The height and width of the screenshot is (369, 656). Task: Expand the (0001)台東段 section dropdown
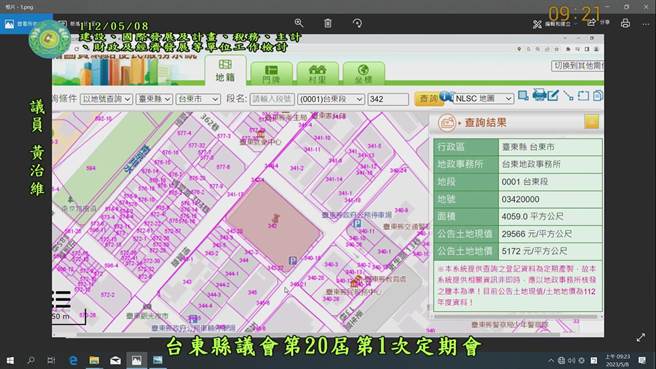click(x=331, y=99)
